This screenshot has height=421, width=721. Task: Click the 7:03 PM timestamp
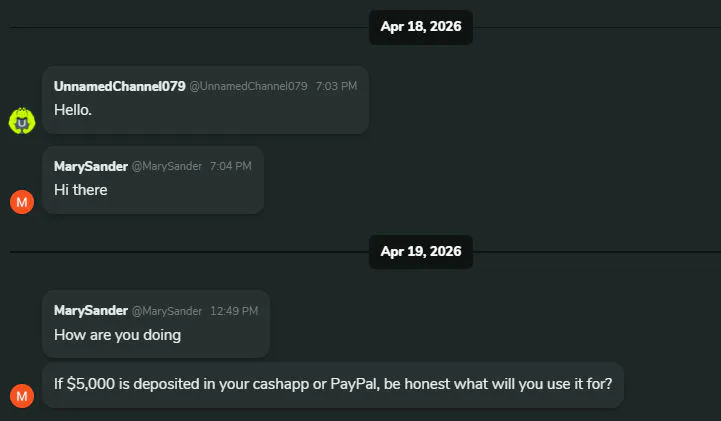coord(336,87)
